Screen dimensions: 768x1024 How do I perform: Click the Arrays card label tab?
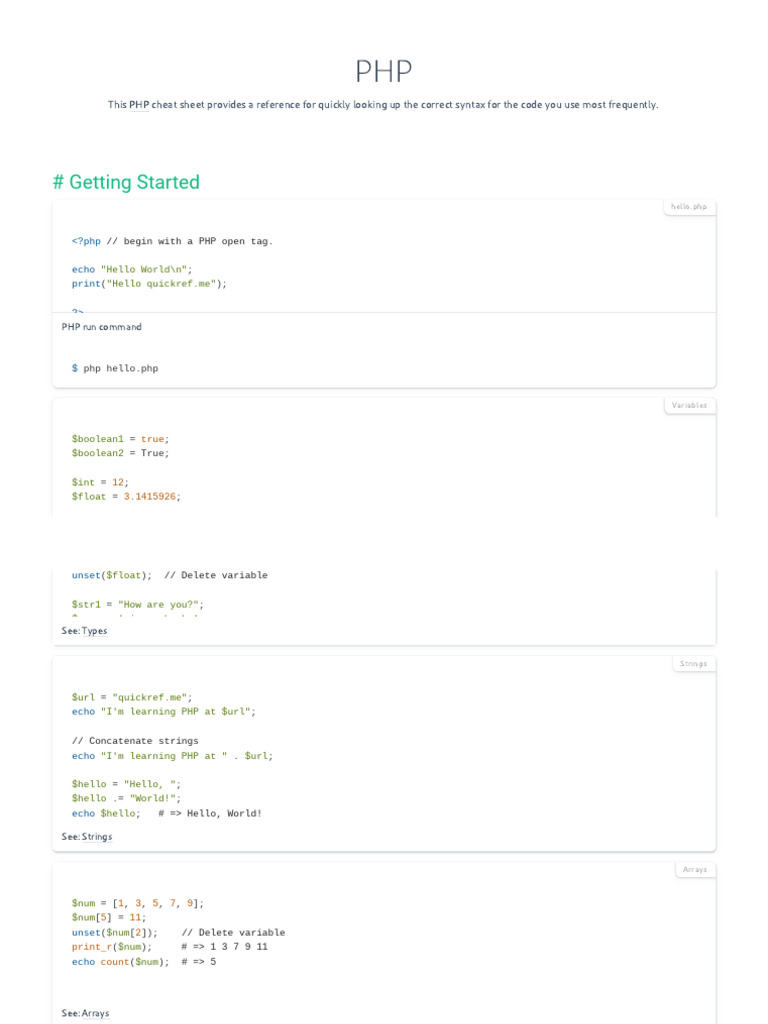point(695,870)
